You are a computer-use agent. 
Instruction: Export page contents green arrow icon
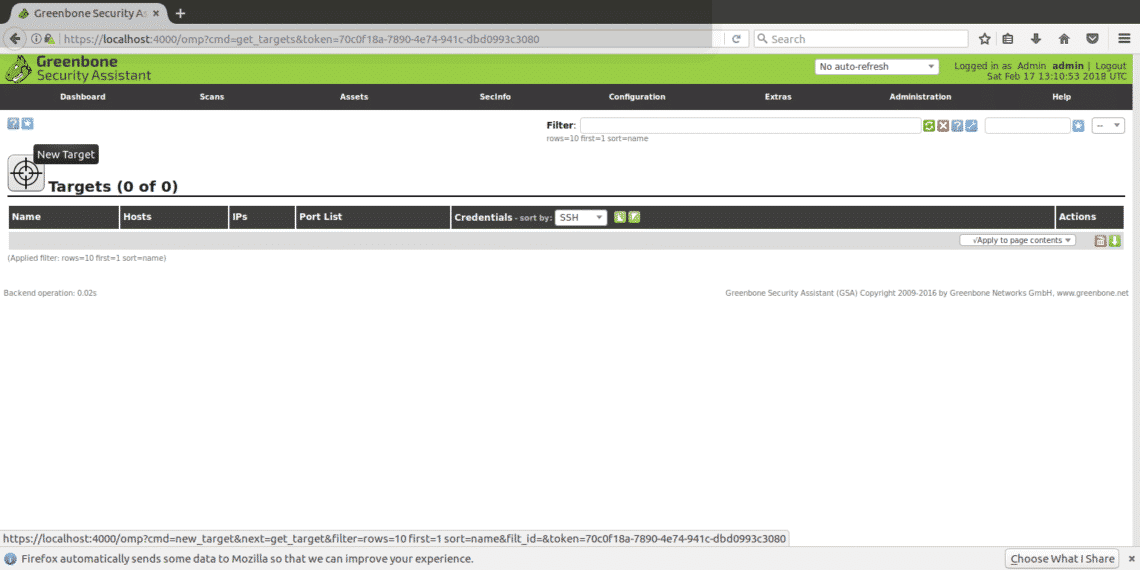(x=1115, y=241)
